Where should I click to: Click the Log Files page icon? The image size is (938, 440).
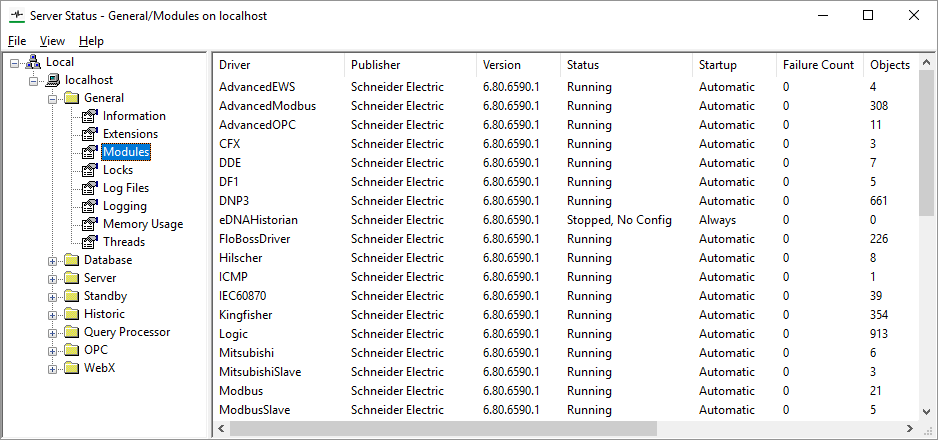tap(90, 188)
